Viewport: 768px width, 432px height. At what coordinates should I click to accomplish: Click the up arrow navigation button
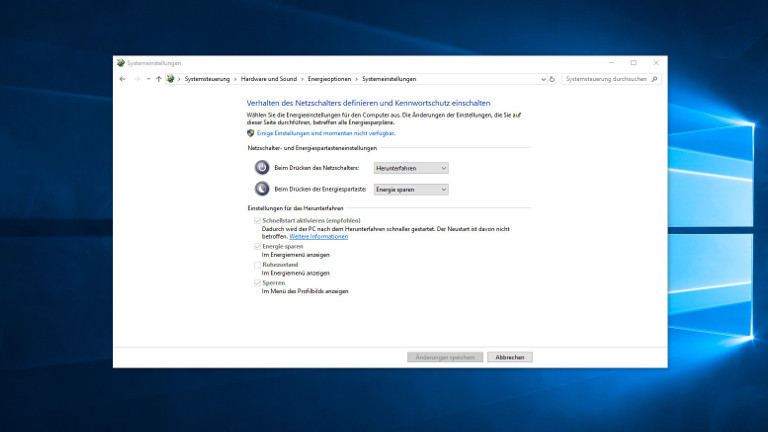click(x=158, y=78)
